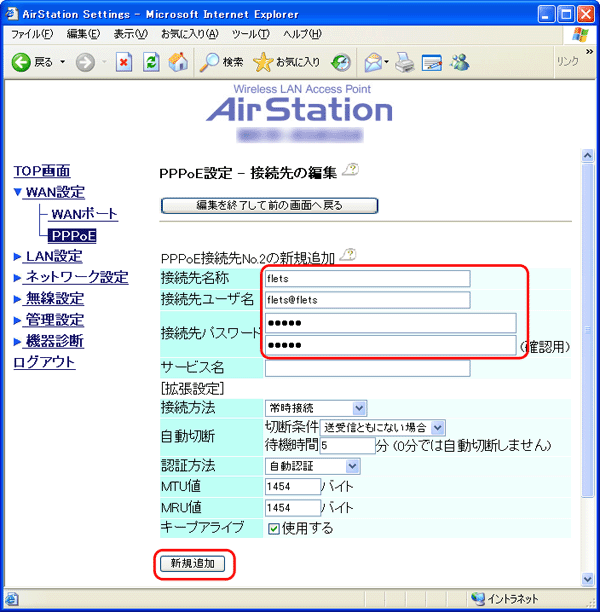Focus the 待機時間 minutes field

pos(347,445)
